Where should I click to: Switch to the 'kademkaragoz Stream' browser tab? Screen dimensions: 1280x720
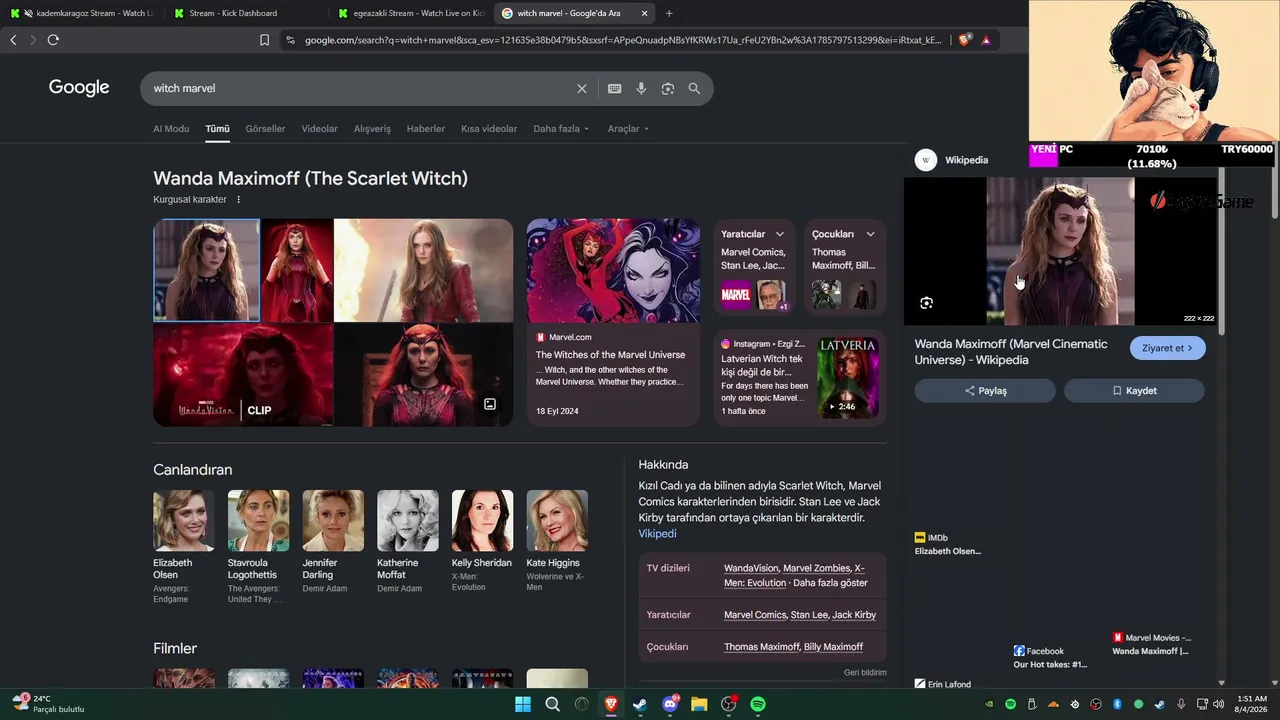tap(85, 13)
